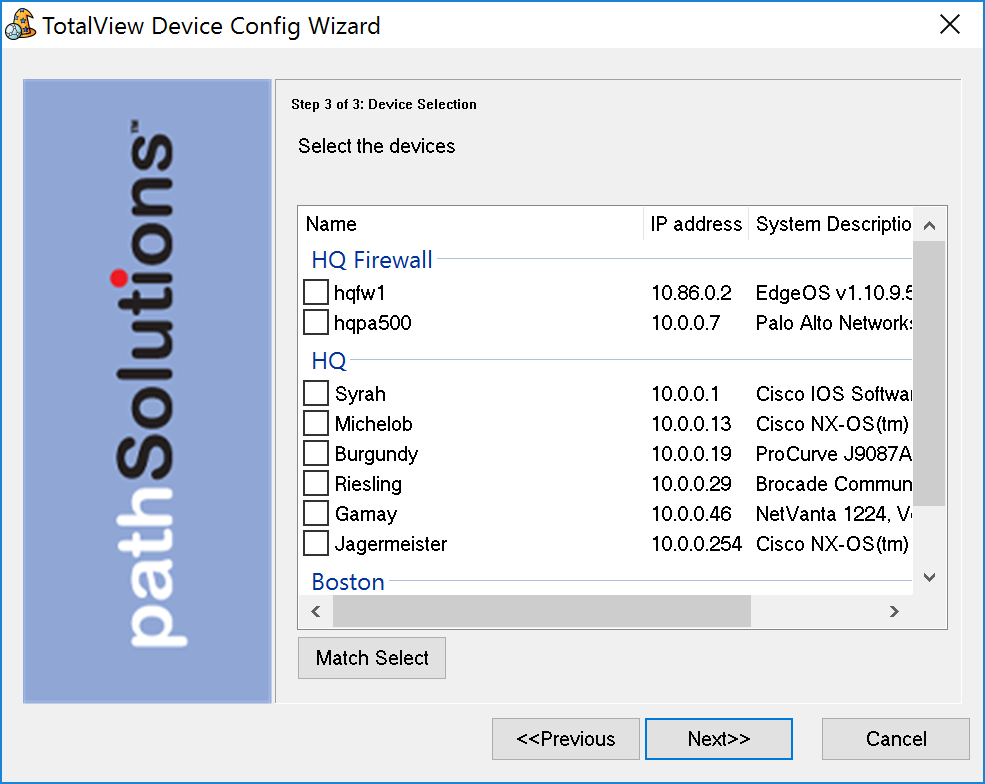Select the Jagermeister checkbox
This screenshot has width=985, height=784.
pos(316,544)
